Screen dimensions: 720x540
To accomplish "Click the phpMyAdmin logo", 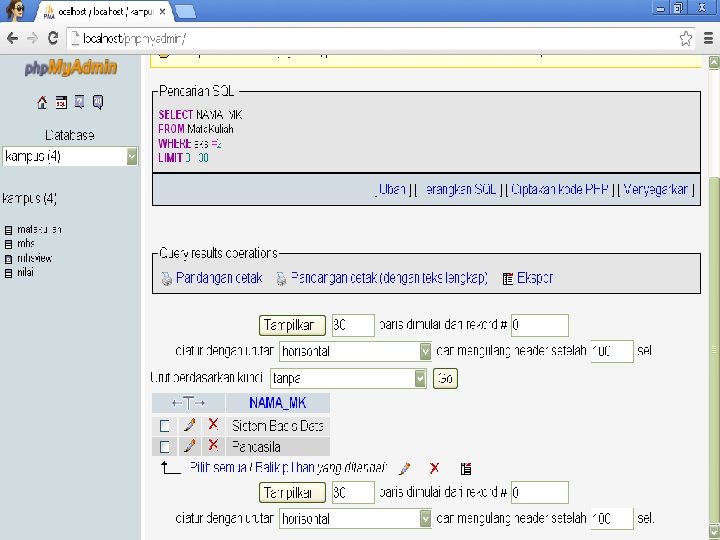I will click(71, 68).
